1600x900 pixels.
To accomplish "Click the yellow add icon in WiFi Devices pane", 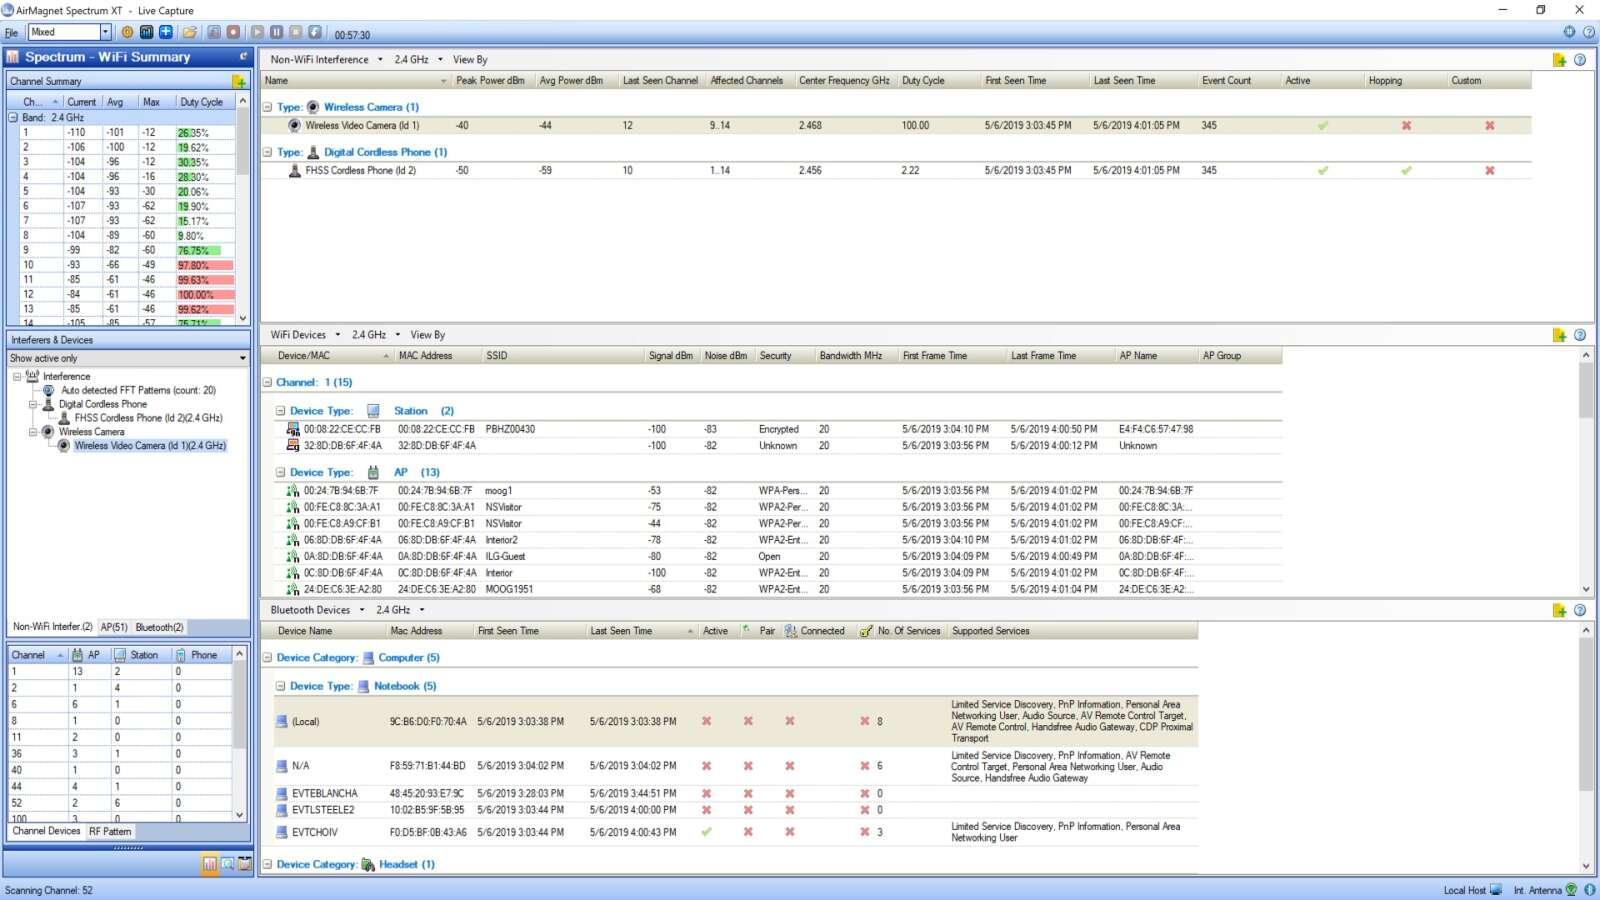I will (1559, 335).
